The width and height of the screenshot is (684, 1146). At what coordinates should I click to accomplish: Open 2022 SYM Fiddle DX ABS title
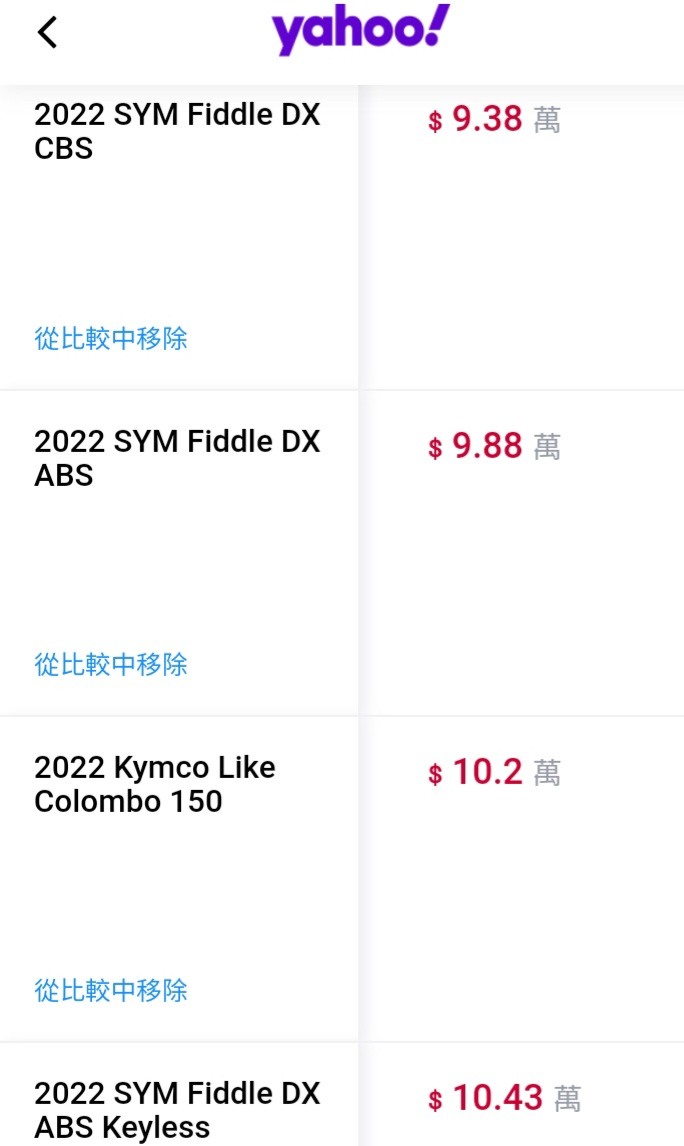[177, 458]
